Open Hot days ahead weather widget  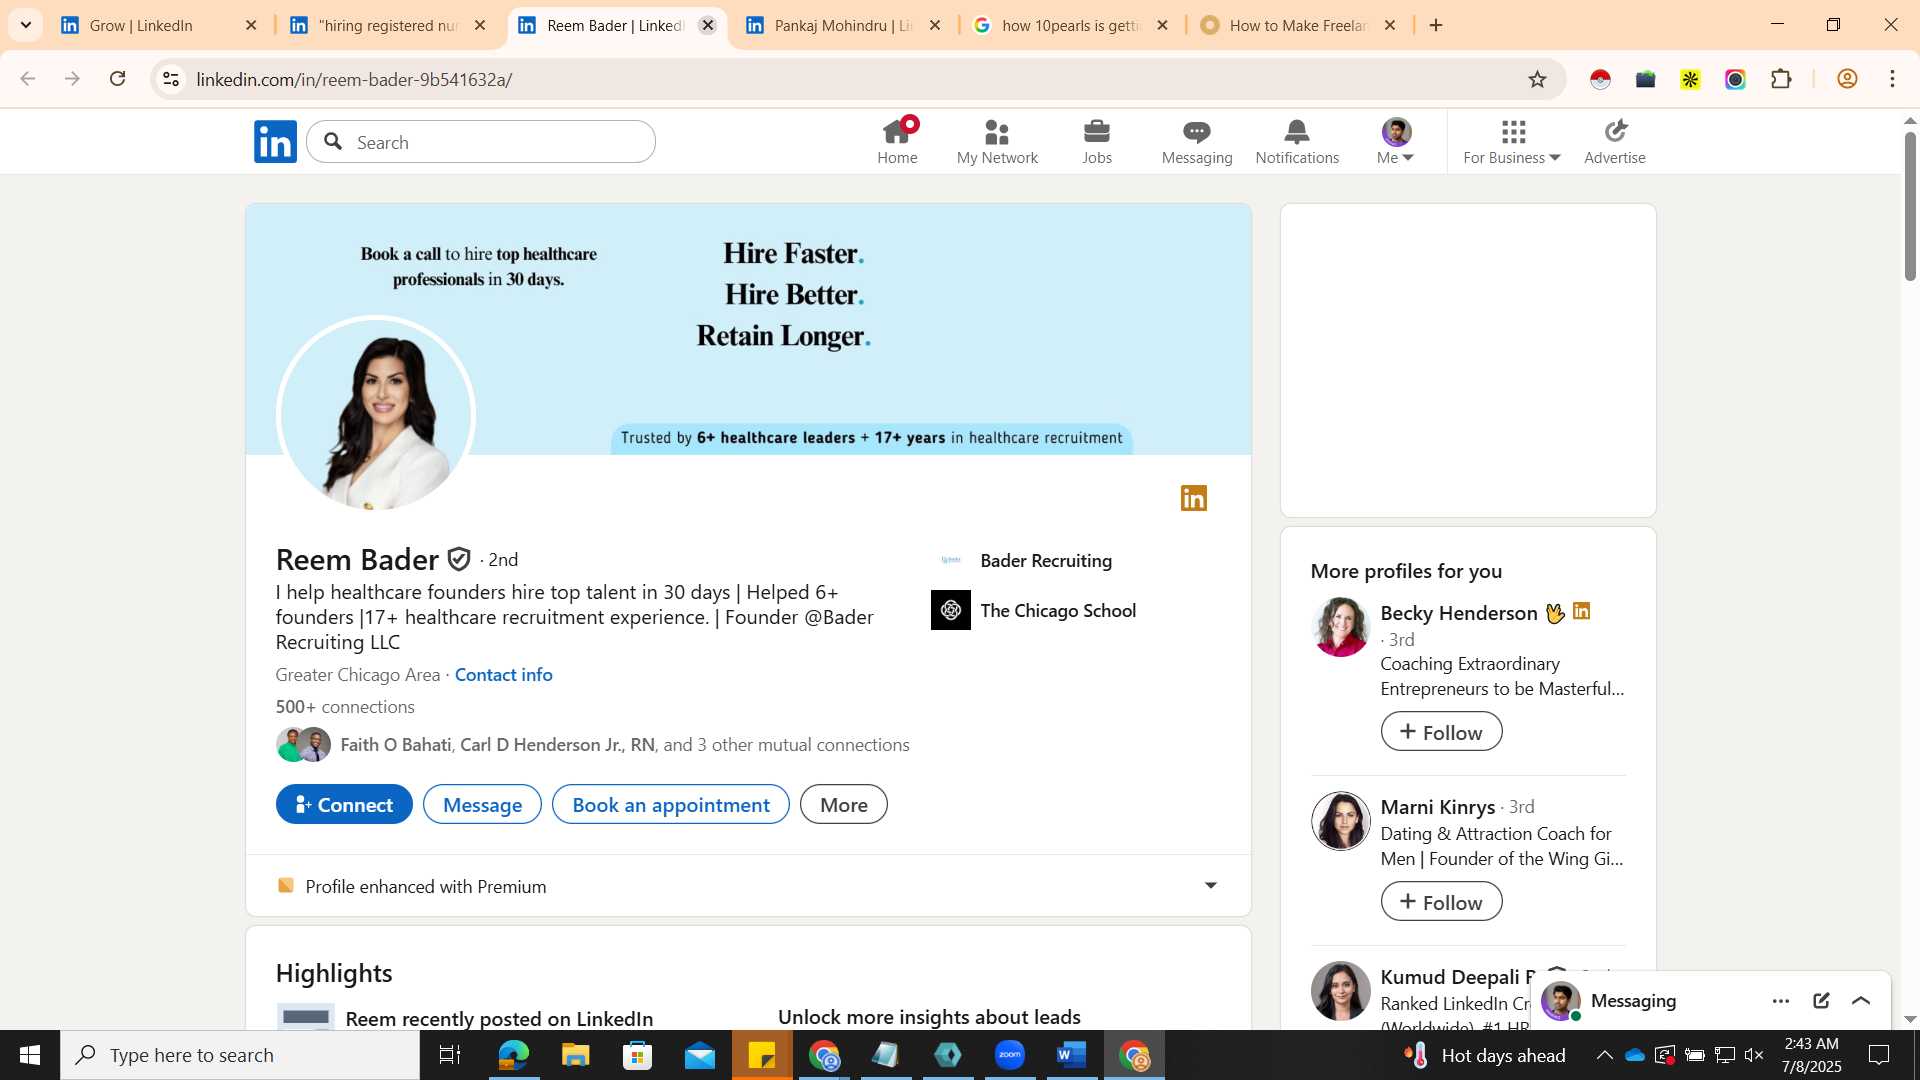click(1486, 1055)
